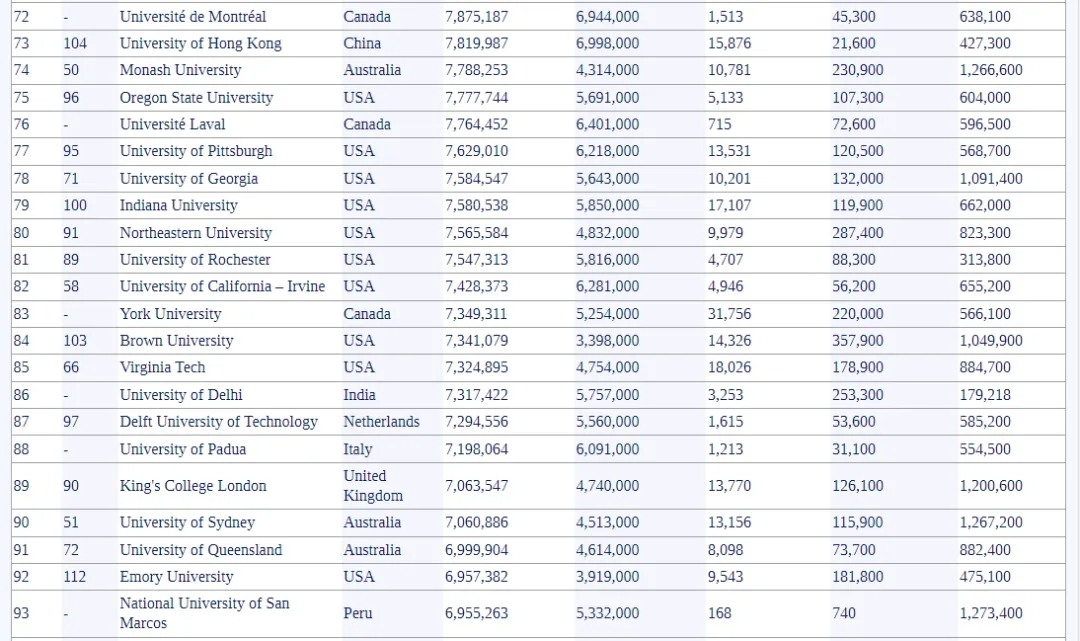
Task: Open Delft University of Technology link
Action: tap(218, 422)
